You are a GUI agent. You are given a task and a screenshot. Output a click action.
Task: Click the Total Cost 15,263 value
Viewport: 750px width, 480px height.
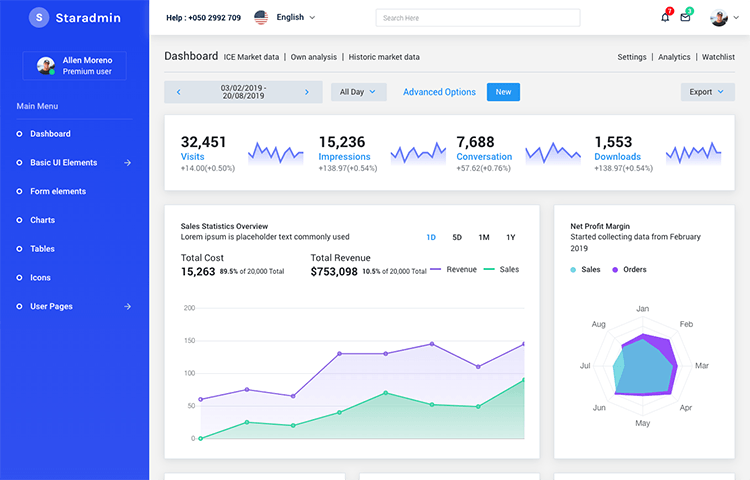click(198, 272)
